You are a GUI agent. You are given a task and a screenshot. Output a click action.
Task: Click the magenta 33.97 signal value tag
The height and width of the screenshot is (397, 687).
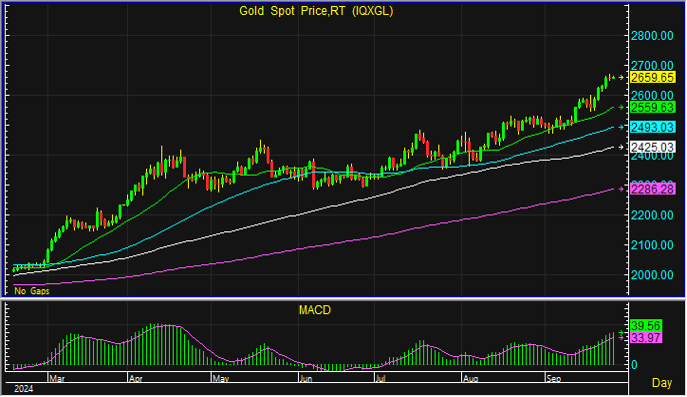(646, 338)
